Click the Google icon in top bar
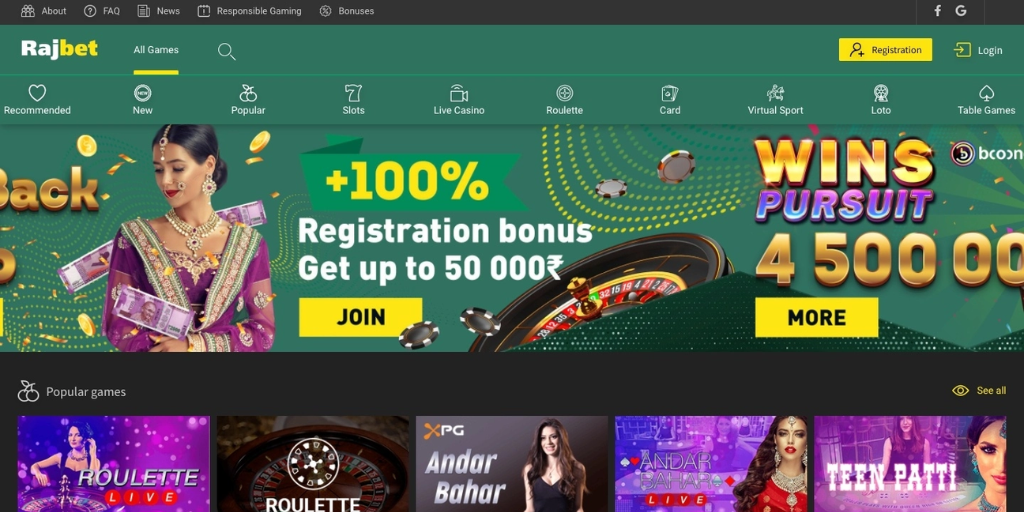 [961, 10]
